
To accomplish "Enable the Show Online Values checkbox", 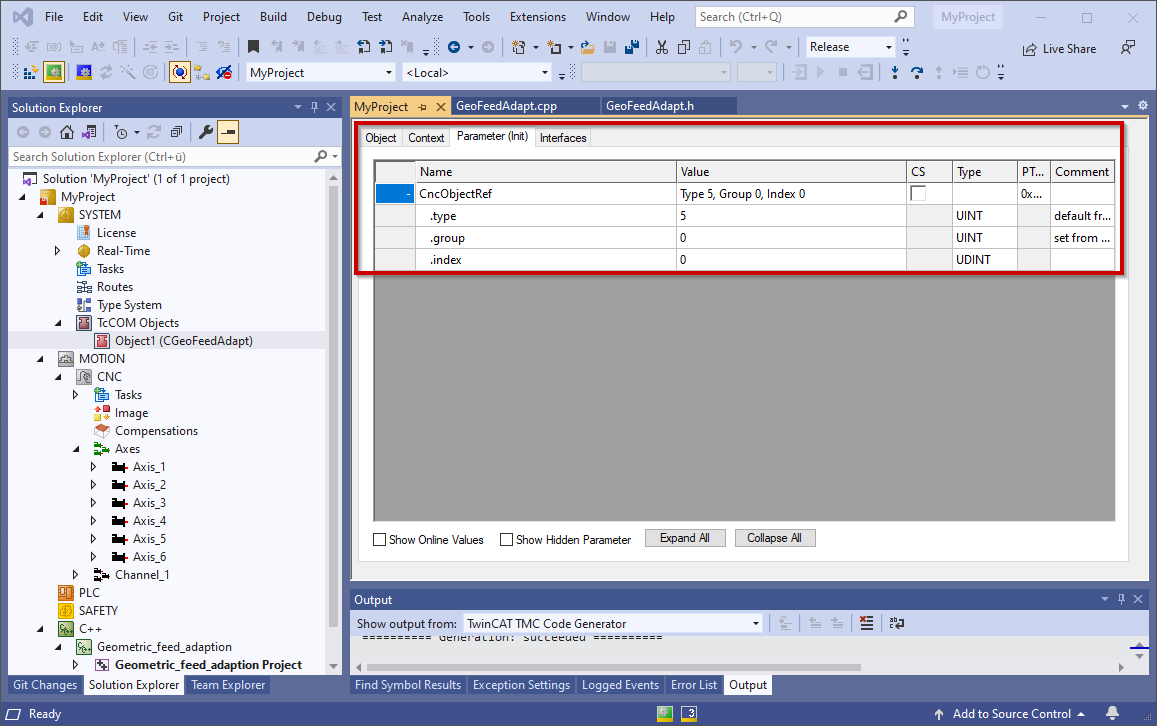I will (x=379, y=539).
